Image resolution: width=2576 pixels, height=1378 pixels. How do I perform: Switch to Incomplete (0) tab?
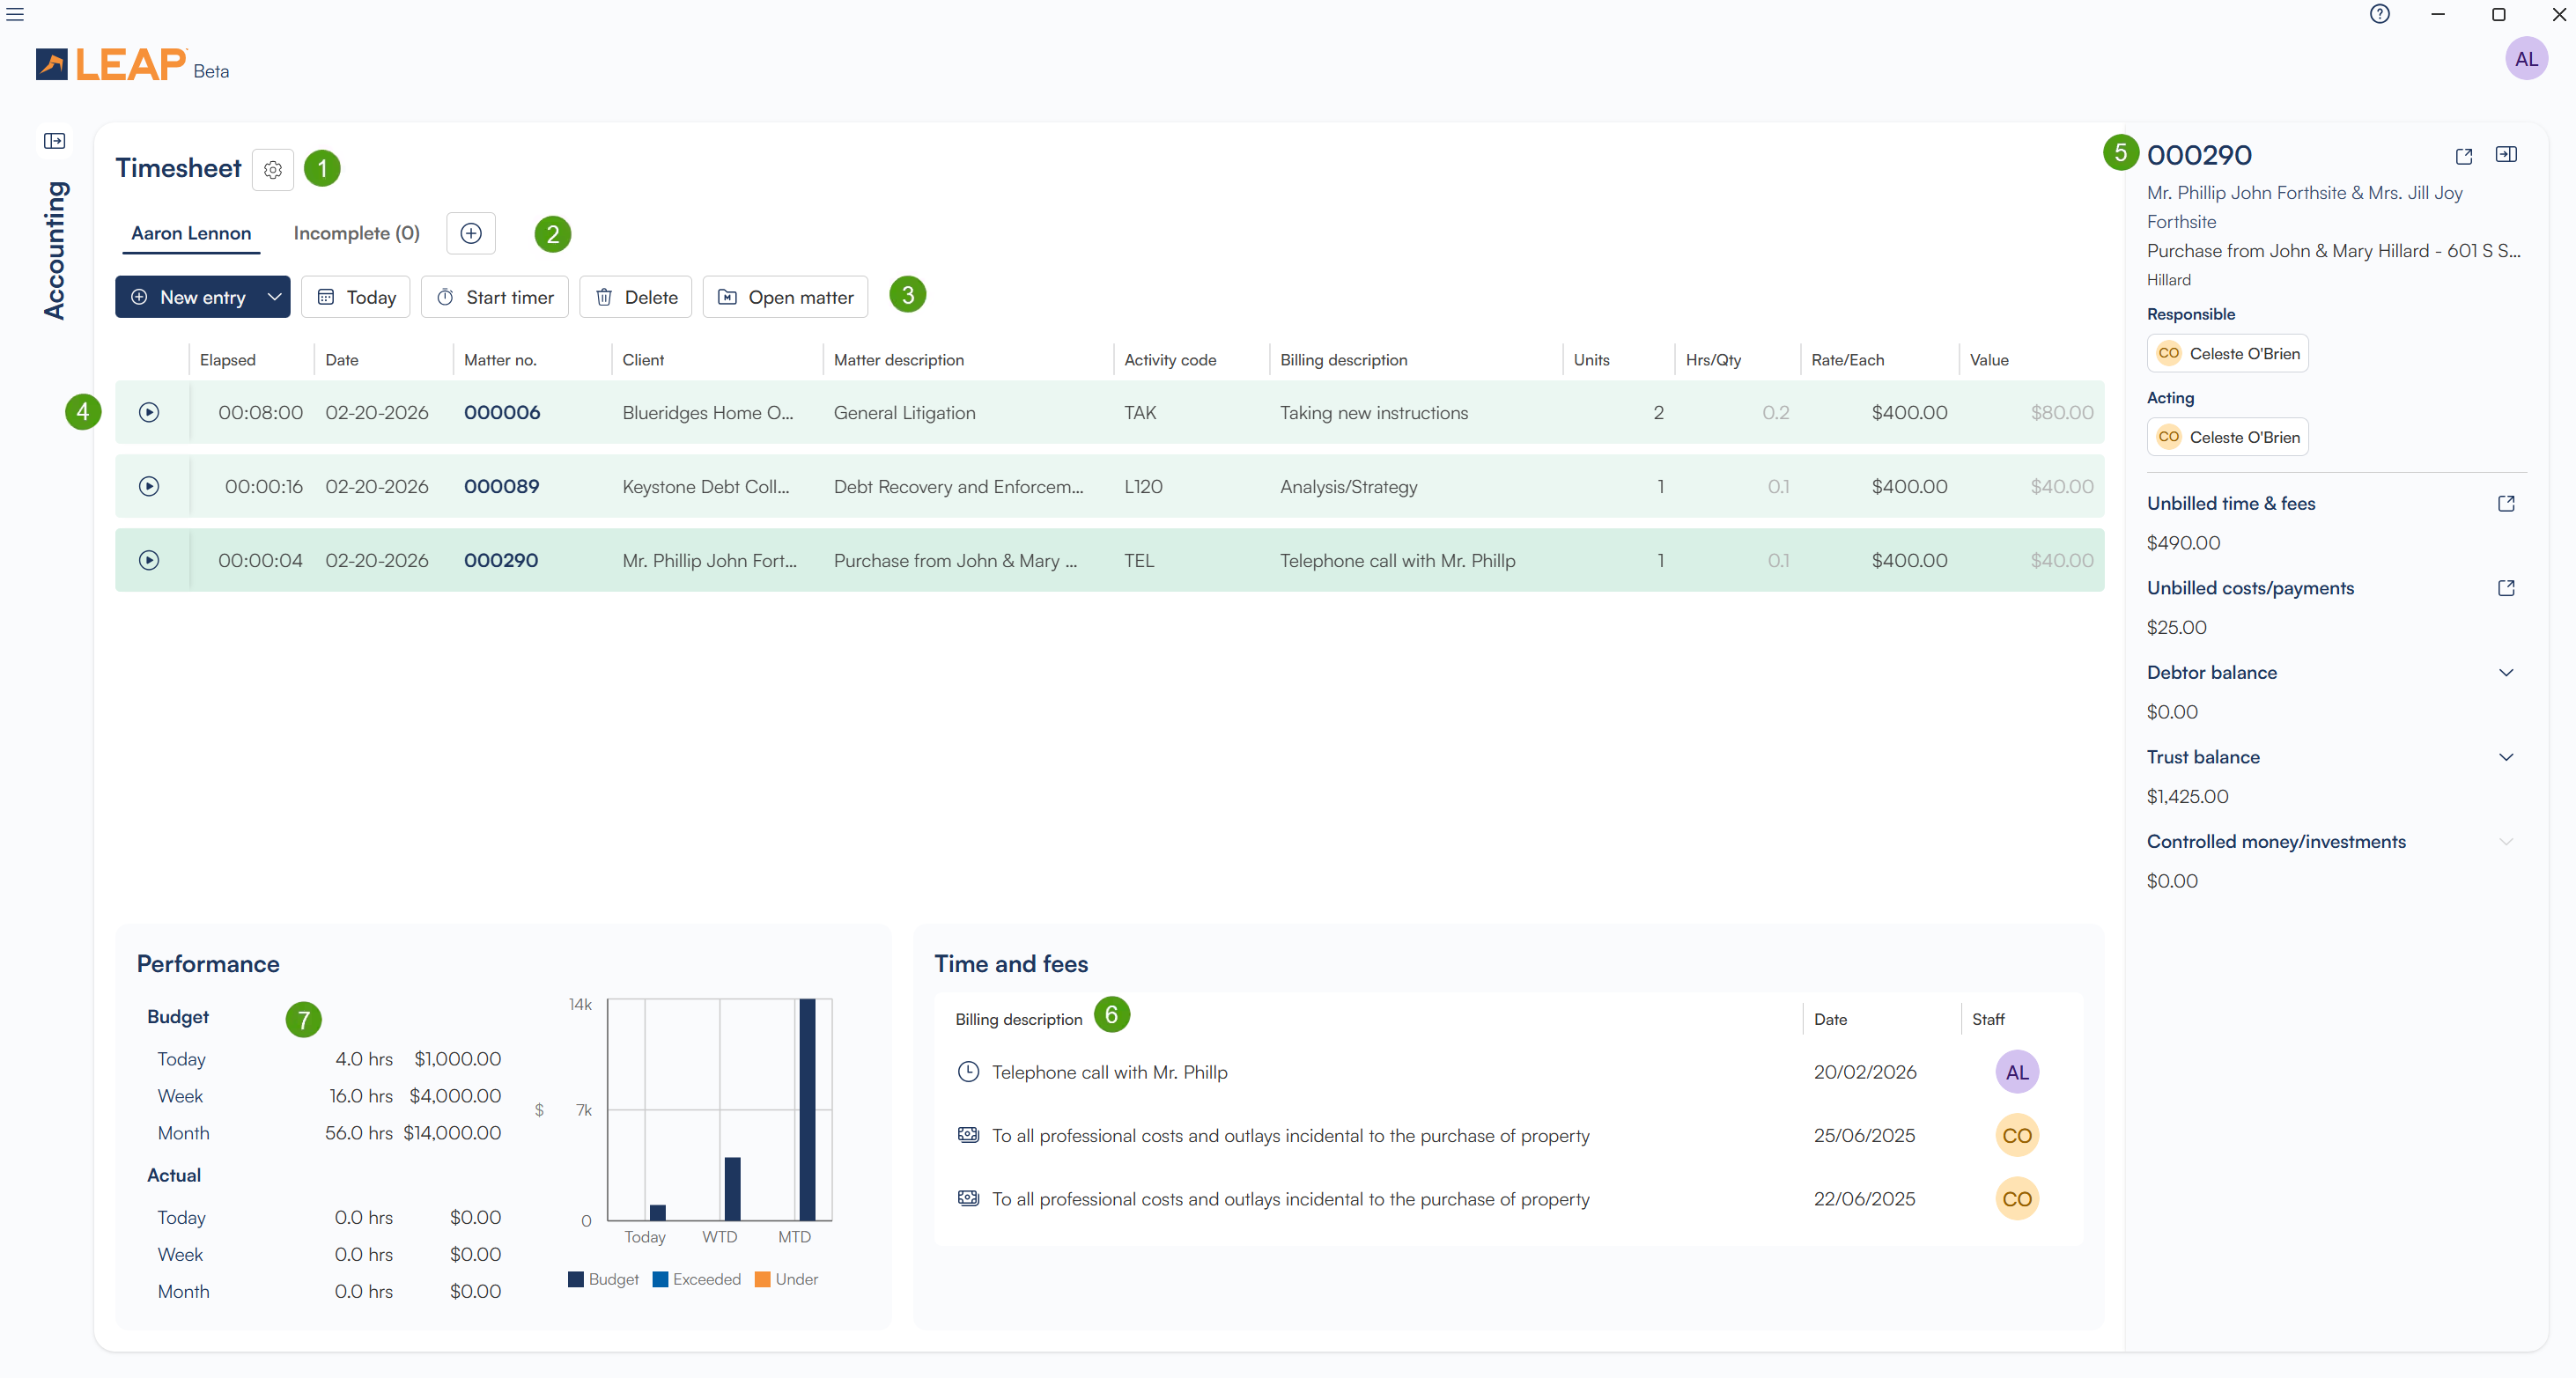coord(356,233)
